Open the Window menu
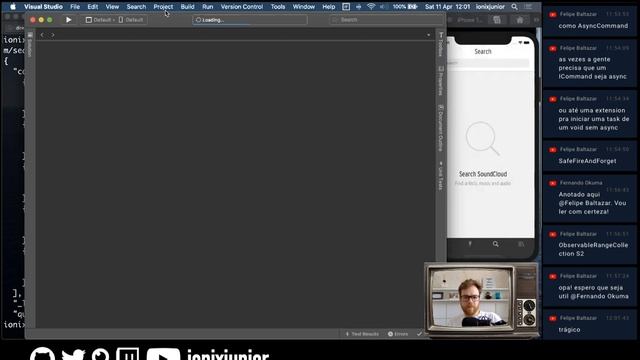Image resolution: width=640 pixels, height=360 pixels. point(304,7)
